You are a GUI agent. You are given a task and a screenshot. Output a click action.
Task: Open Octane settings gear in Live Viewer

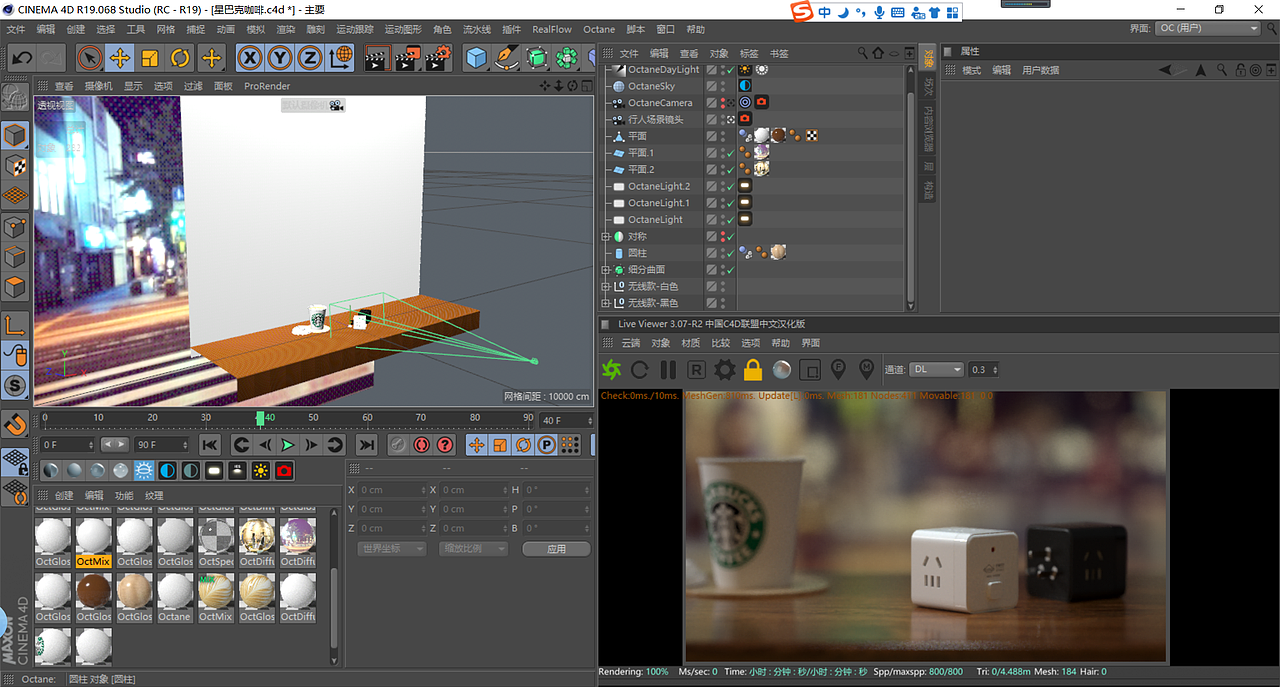(725, 370)
